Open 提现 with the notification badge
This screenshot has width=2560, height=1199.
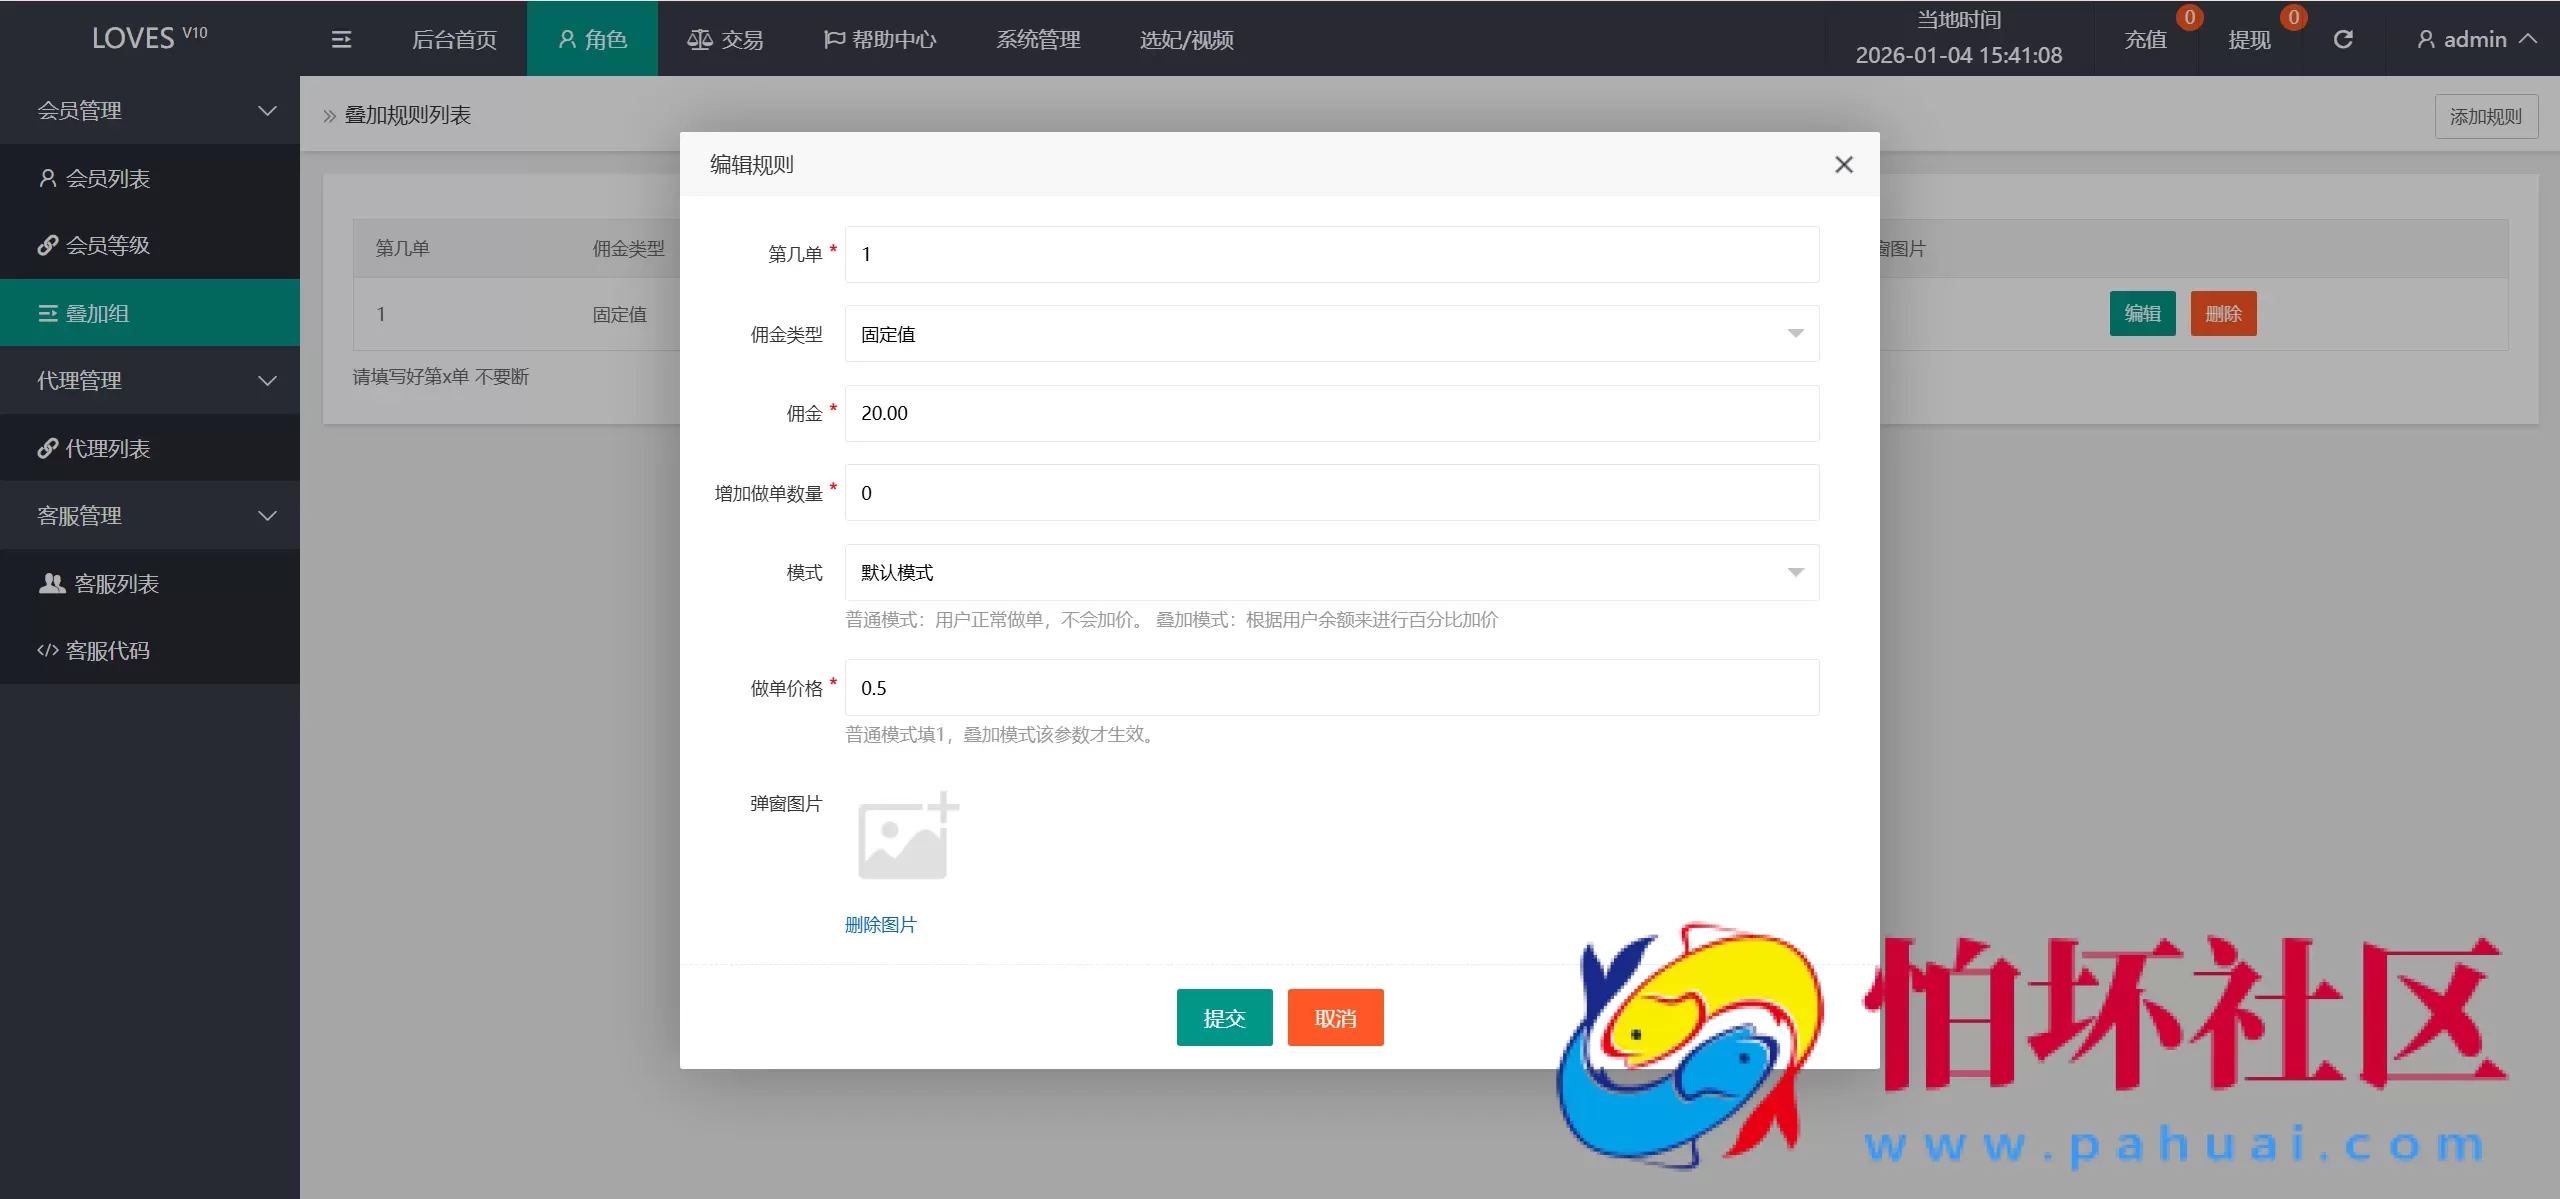point(2251,38)
